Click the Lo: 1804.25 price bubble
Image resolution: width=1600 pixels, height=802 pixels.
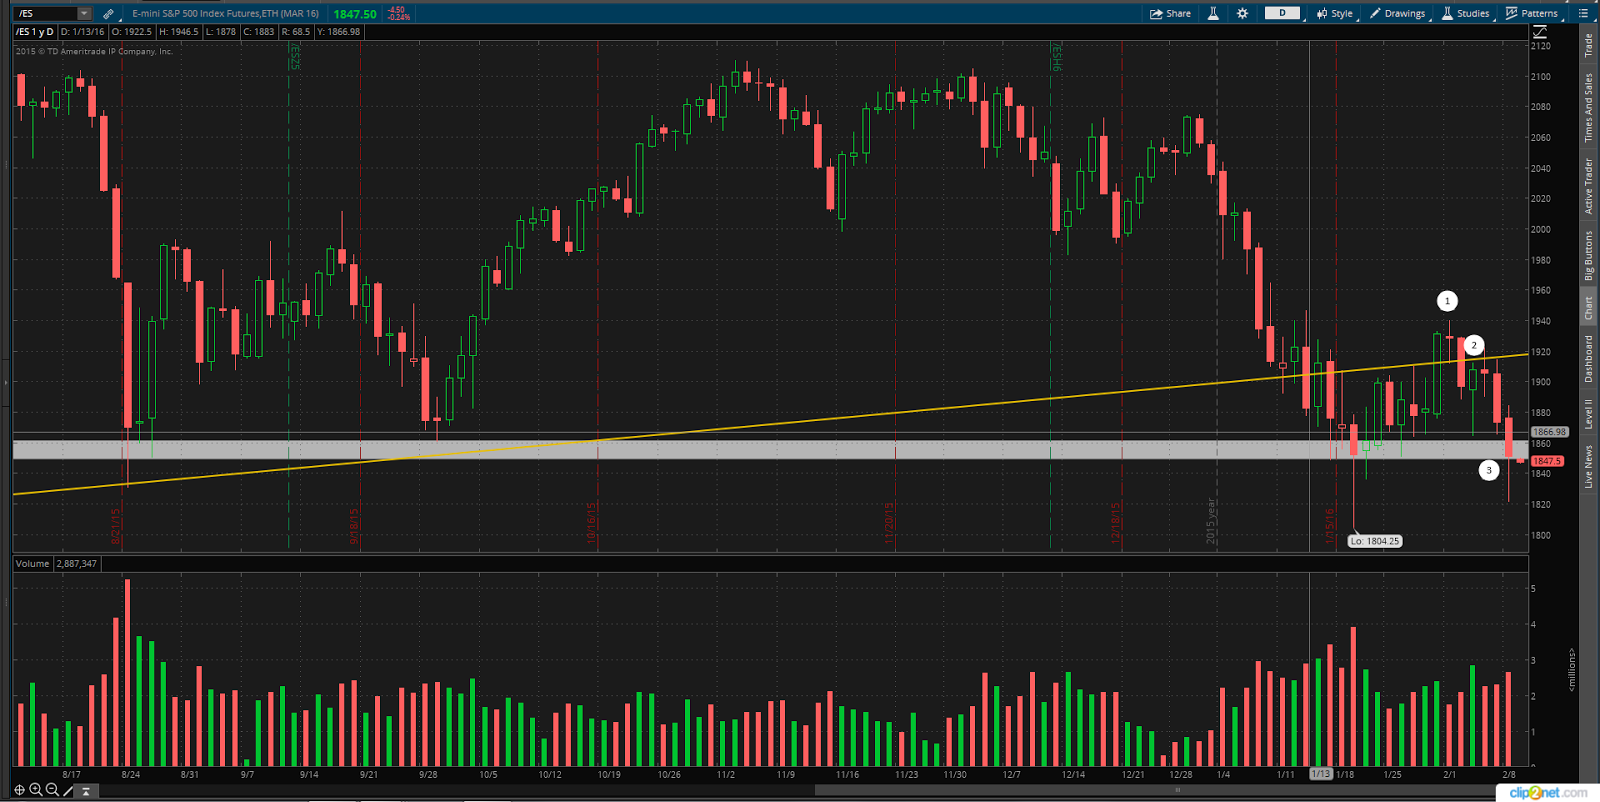click(x=1375, y=541)
